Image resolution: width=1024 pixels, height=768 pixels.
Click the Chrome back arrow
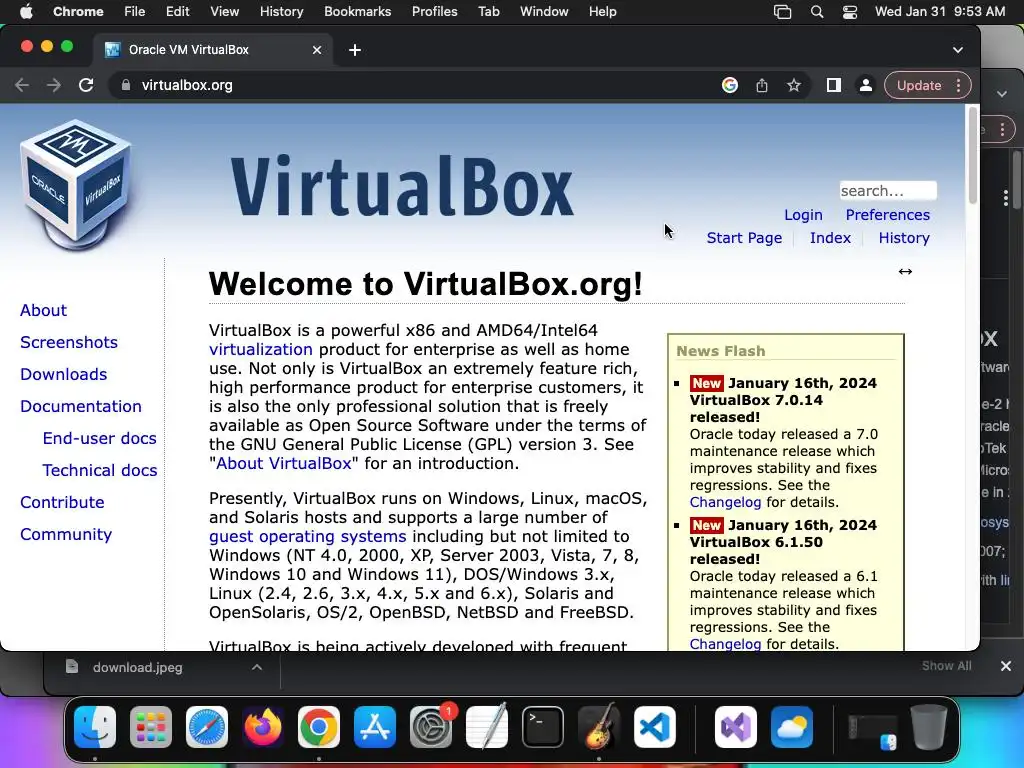22,86
